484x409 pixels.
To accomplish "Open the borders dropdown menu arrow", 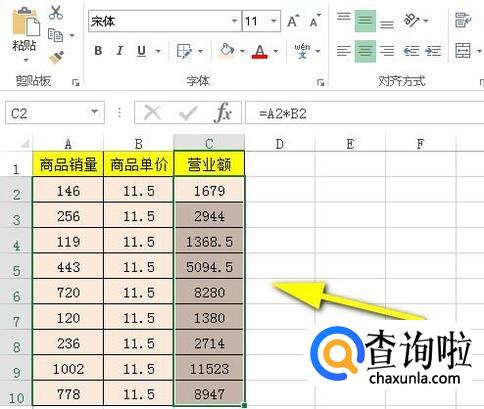I will (x=200, y=51).
